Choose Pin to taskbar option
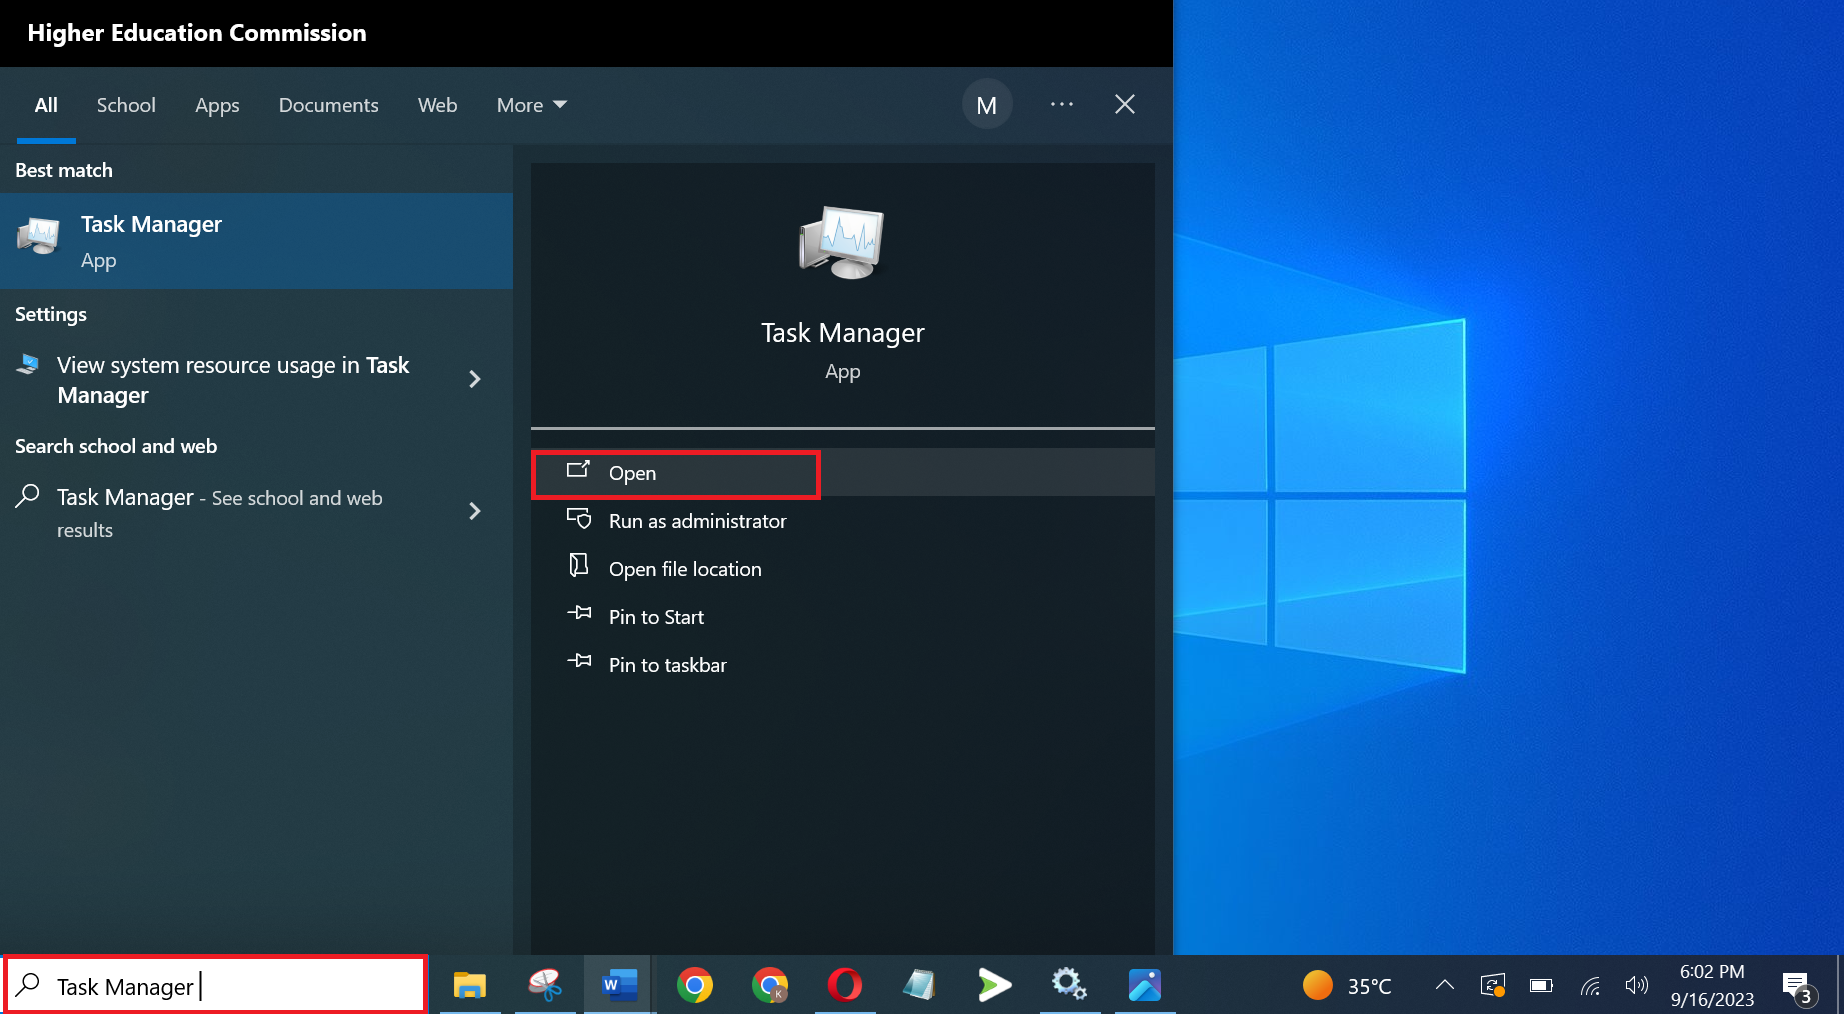1844x1014 pixels. [x=667, y=665]
